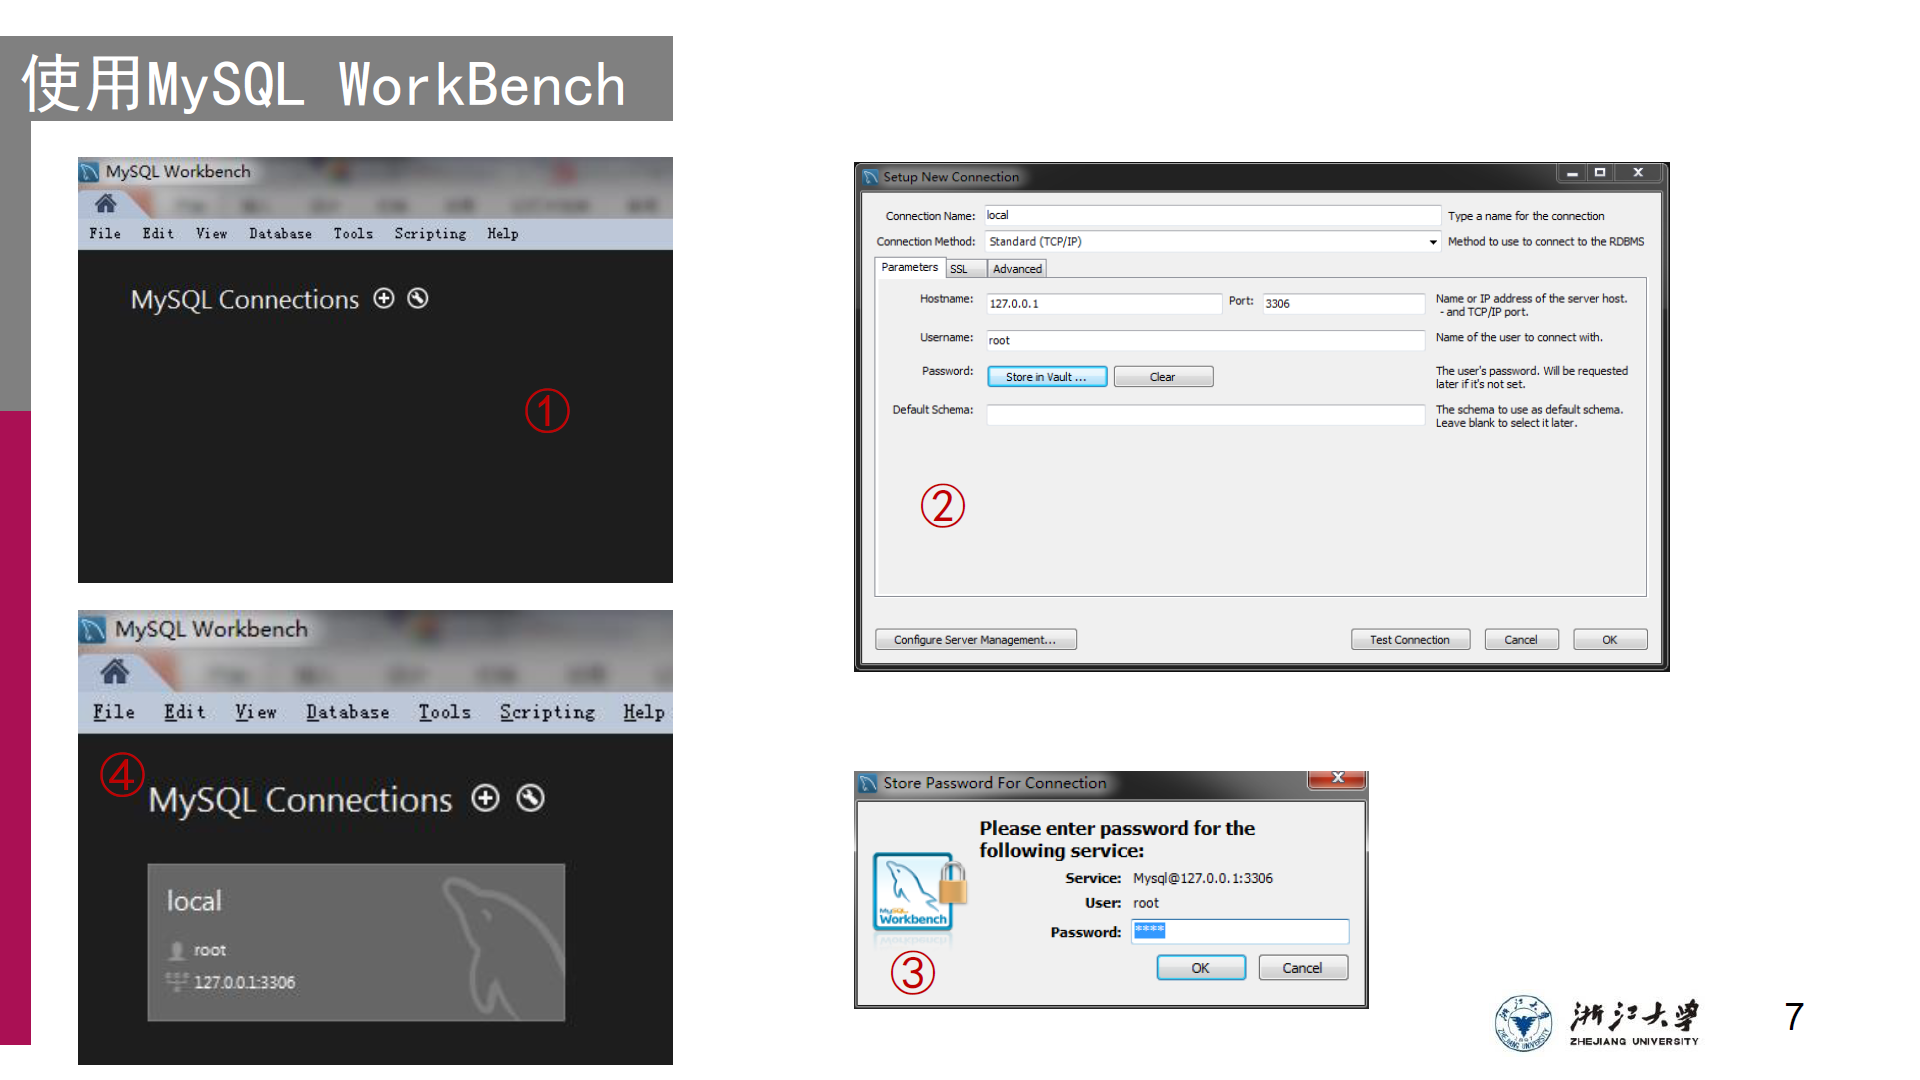Add new connection via plus icon in bottom window
Screen dimensions: 1920x1080
pyautogui.click(x=485, y=798)
